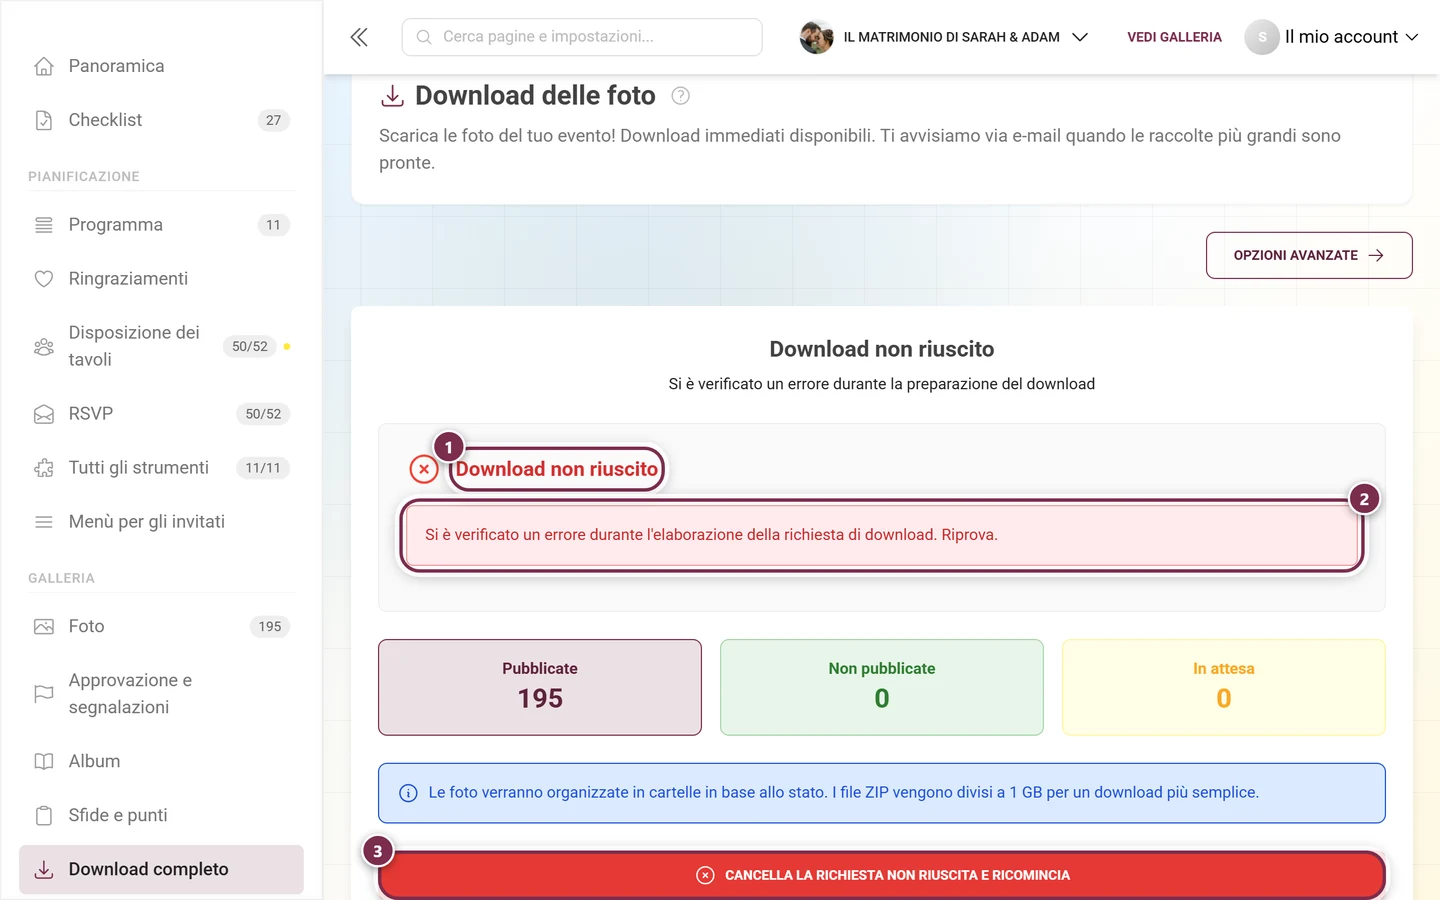This screenshot has height=900, width=1440.
Task: Click the RSVP envelope icon
Action: click(44, 414)
